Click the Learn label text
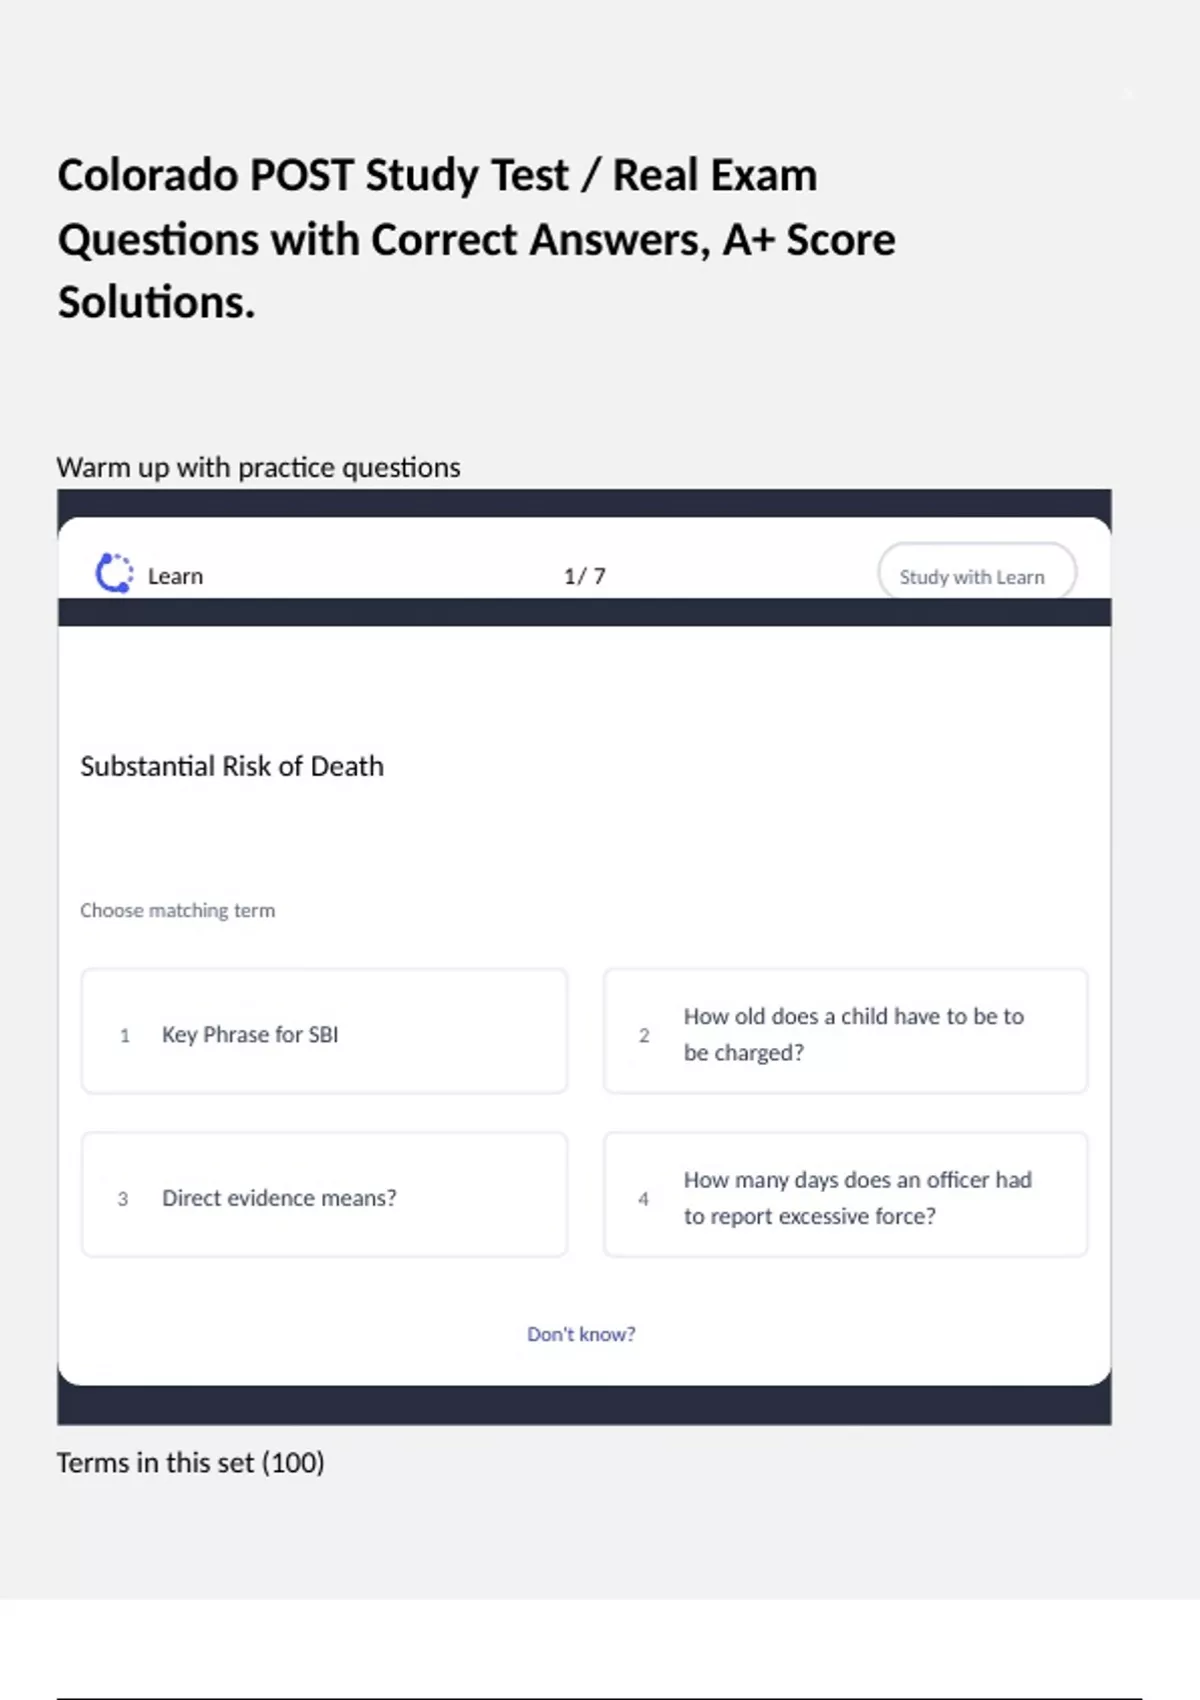1200x1700 pixels. pyautogui.click(x=175, y=576)
